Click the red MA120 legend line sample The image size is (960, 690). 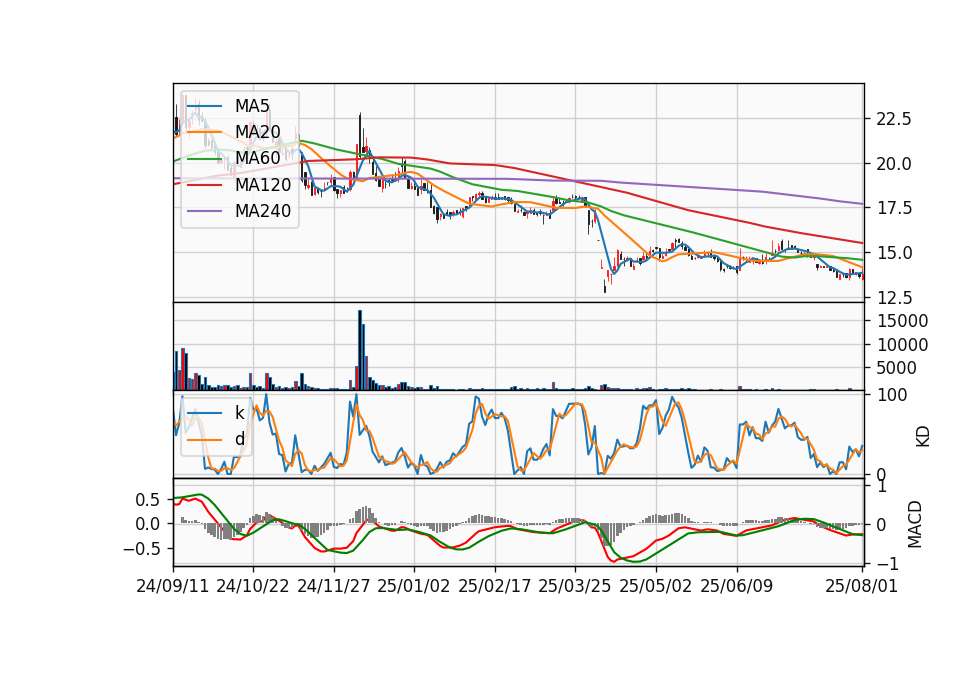tap(204, 184)
